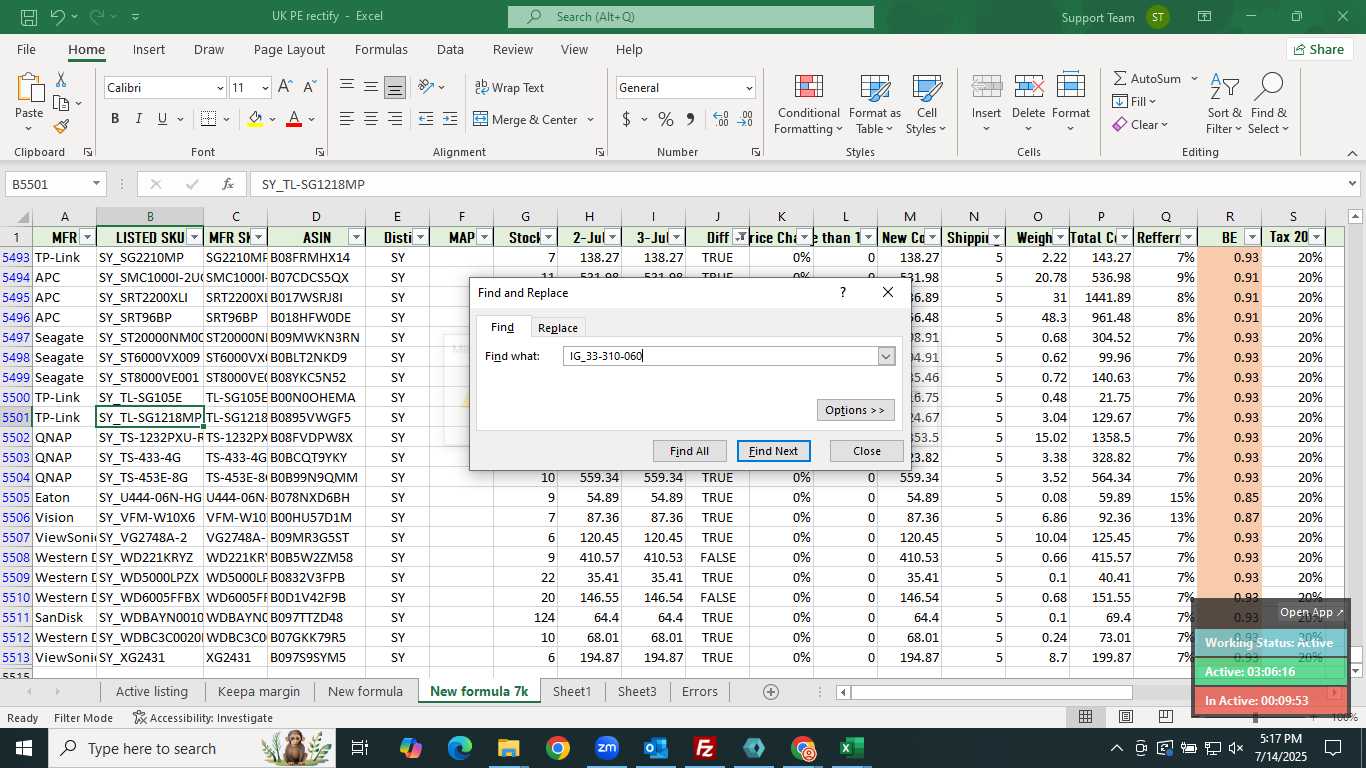Click the Format Painter brush icon

61,126
